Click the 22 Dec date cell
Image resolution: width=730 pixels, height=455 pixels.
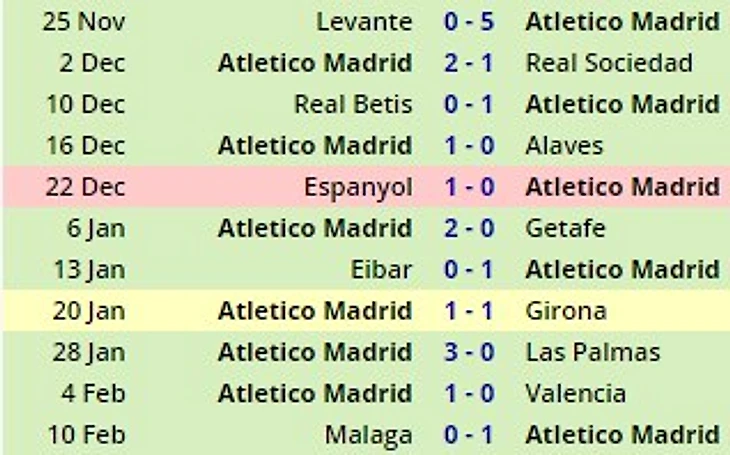pos(85,187)
